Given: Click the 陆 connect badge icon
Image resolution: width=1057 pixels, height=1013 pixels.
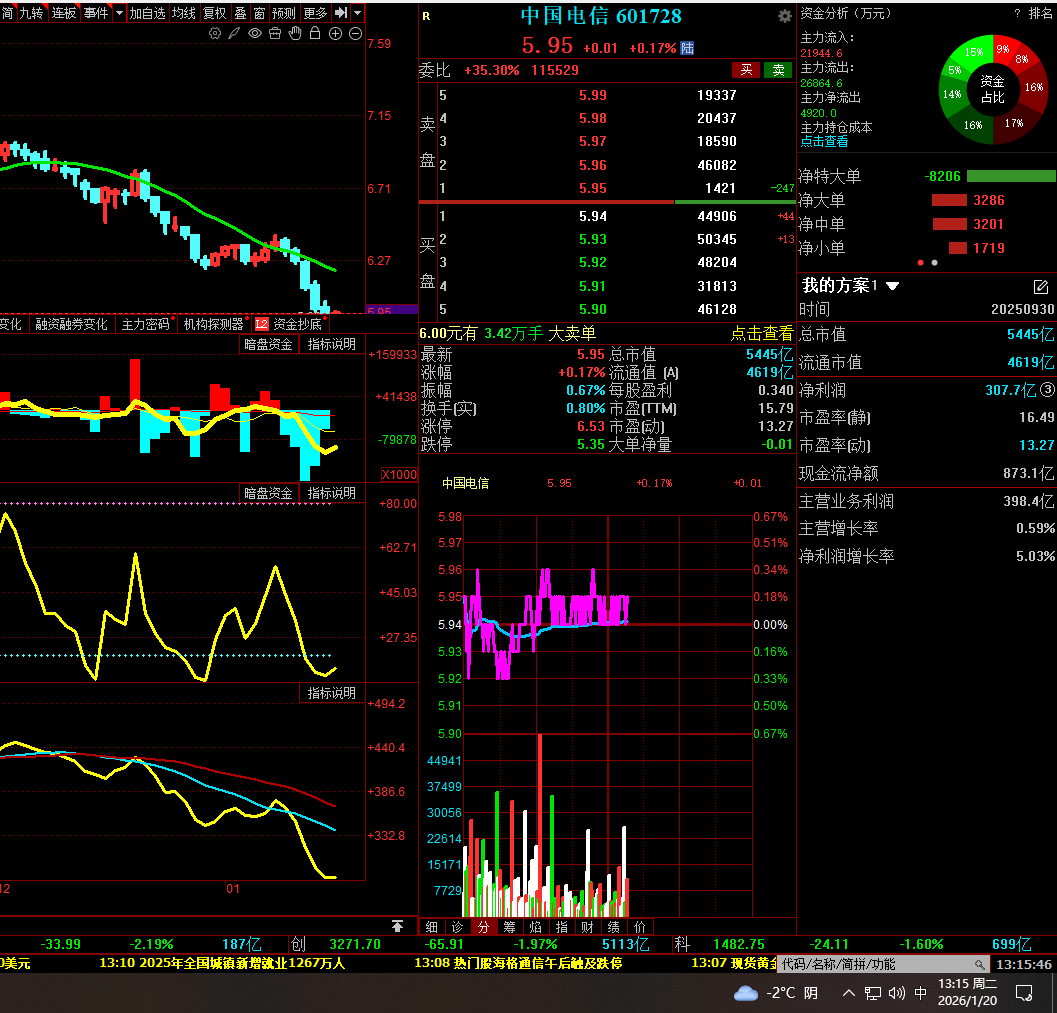Looking at the screenshot, I should [x=687, y=48].
